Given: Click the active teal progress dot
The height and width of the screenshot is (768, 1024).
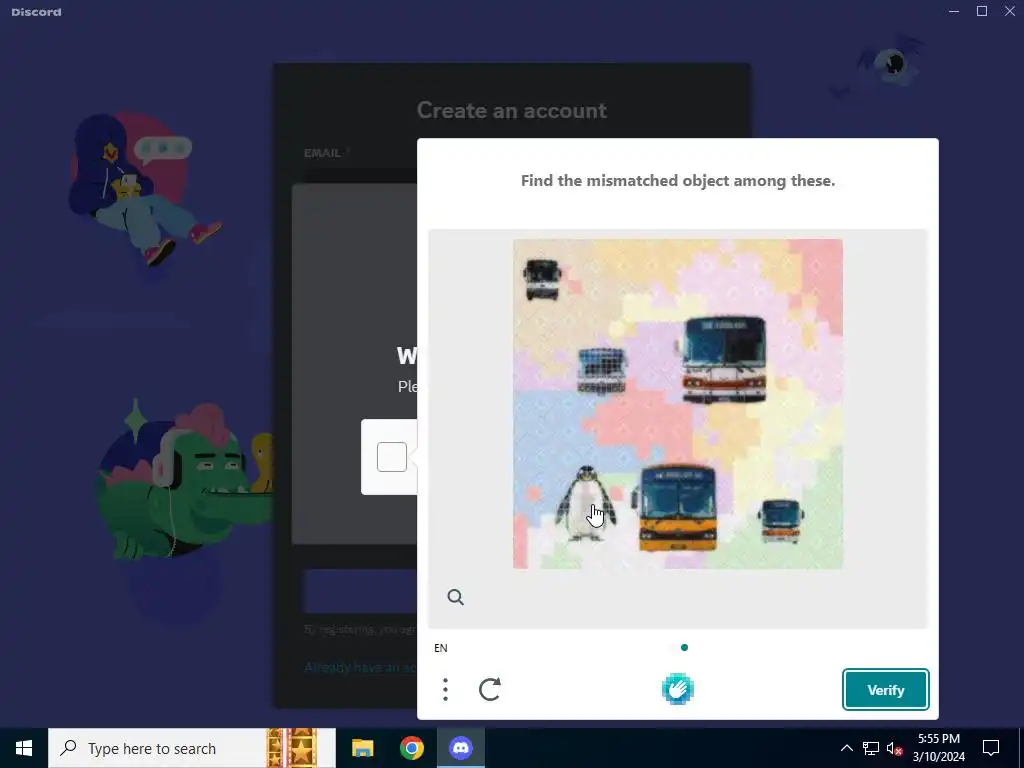Looking at the screenshot, I should click(x=684, y=648).
